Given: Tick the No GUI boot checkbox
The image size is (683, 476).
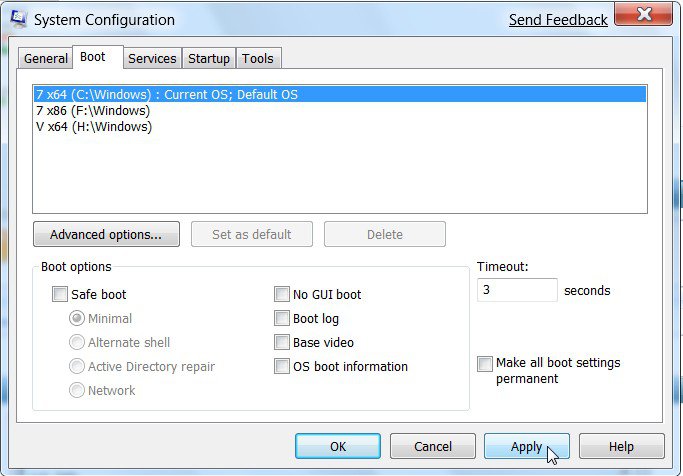Looking at the screenshot, I should tap(282, 294).
